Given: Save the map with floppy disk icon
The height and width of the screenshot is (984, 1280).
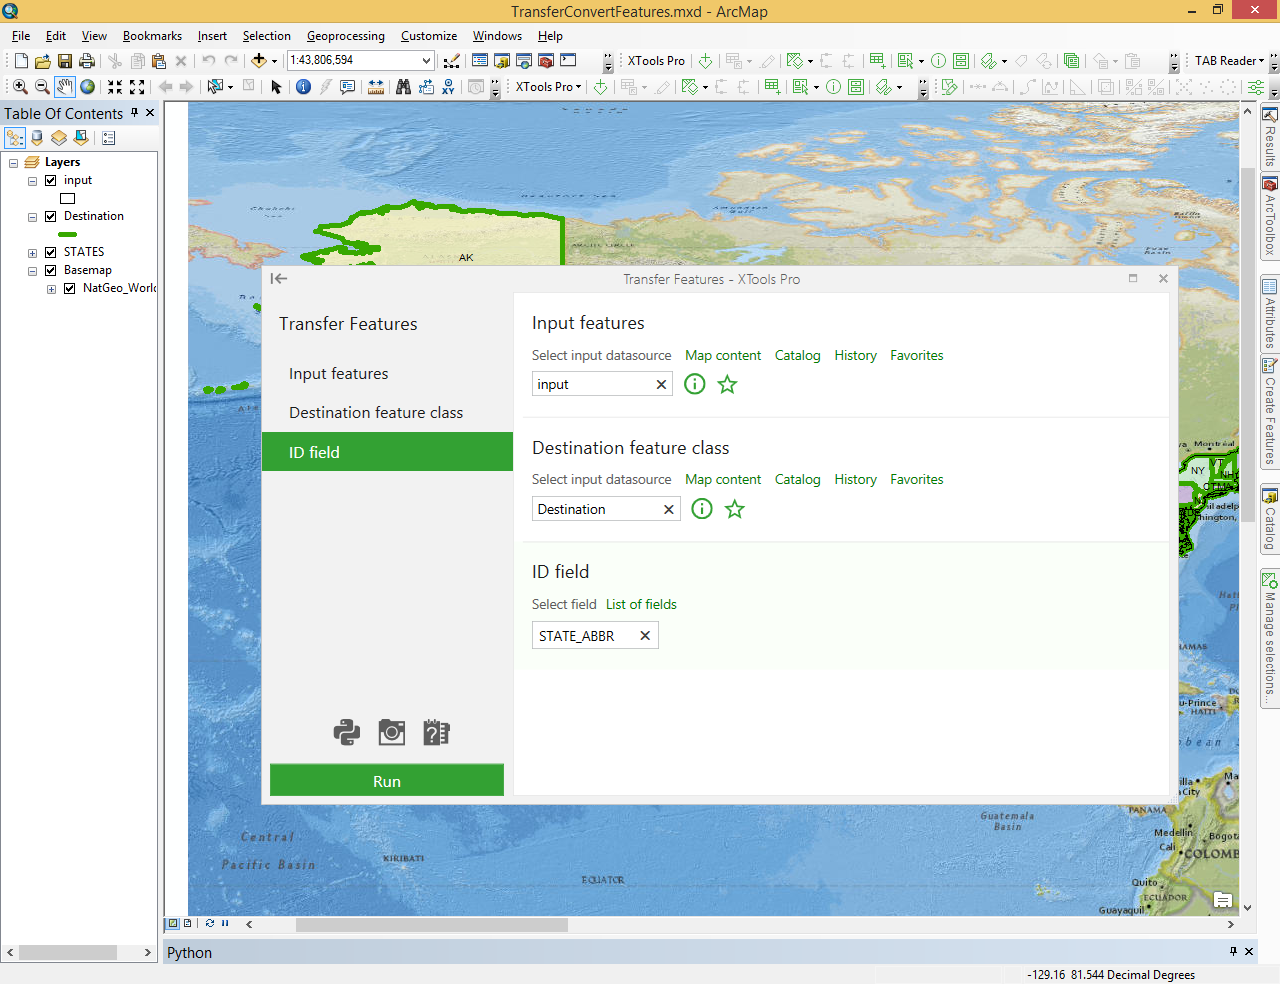Looking at the screenshot, I should pyautogui.click(x=65, y=61).
